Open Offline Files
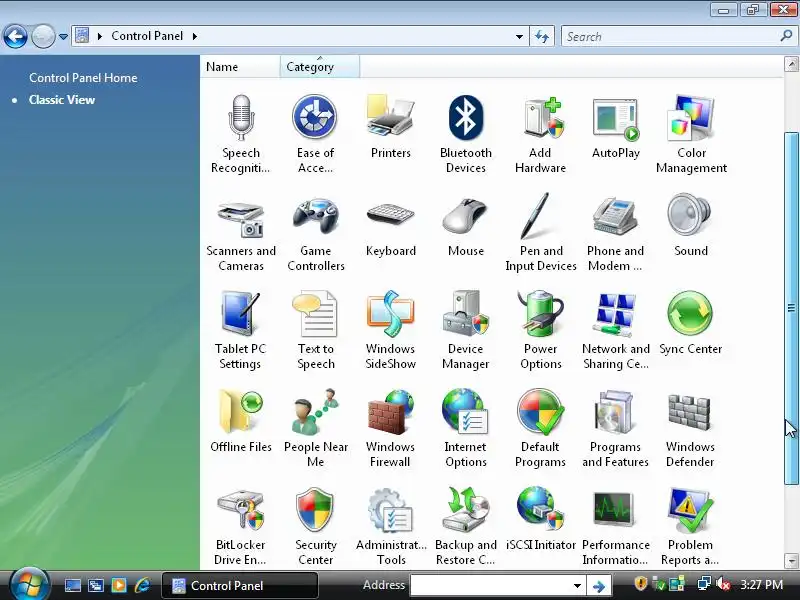The height and width of the screenshot is (600, 800). [x=240, y=421]
